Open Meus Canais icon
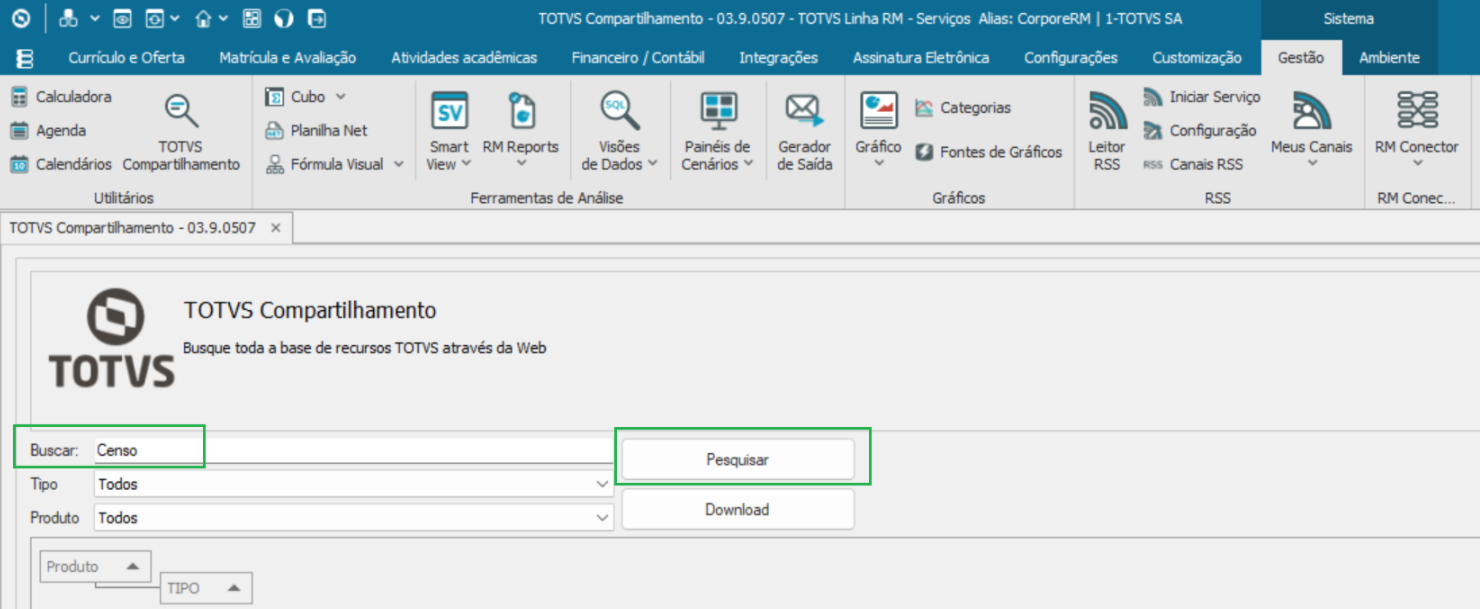The width and height of the screenshot is (1480, 609). click(1311, 111)
